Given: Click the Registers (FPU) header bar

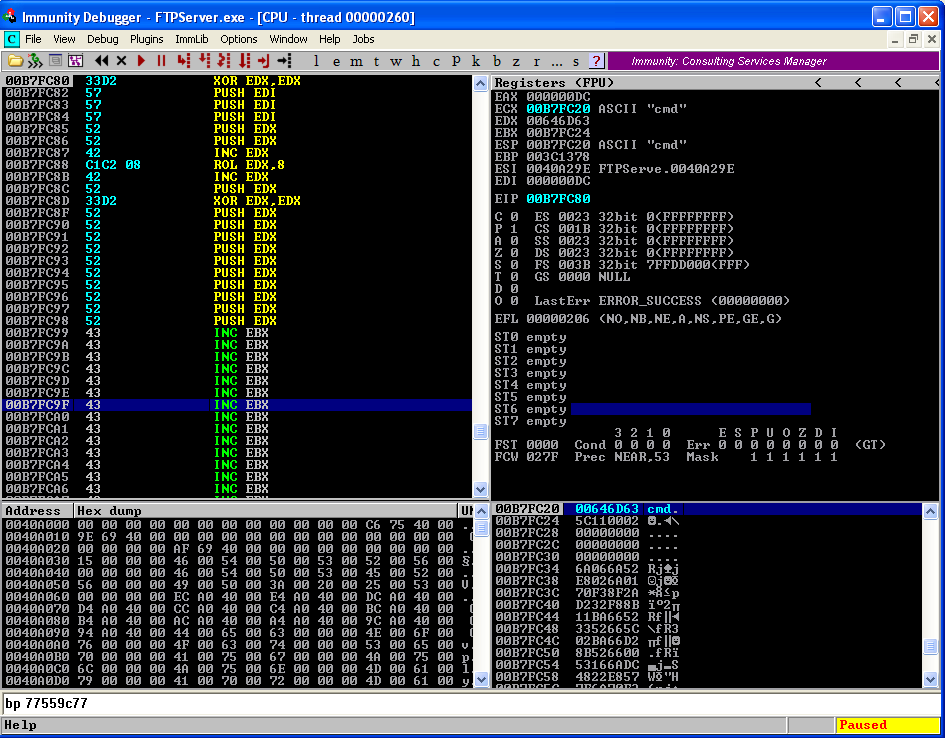Looking at the screenshot, I should (715, 83).
